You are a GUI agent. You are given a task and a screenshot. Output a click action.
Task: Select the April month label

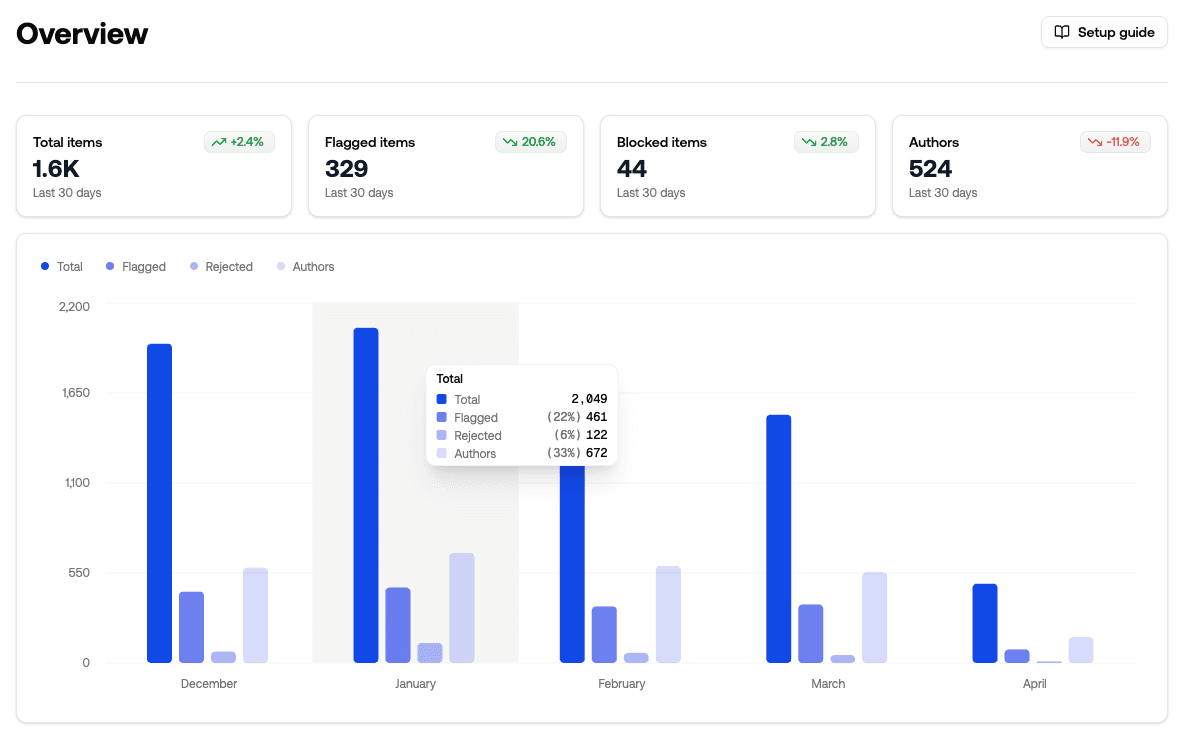pos(1034,683)
